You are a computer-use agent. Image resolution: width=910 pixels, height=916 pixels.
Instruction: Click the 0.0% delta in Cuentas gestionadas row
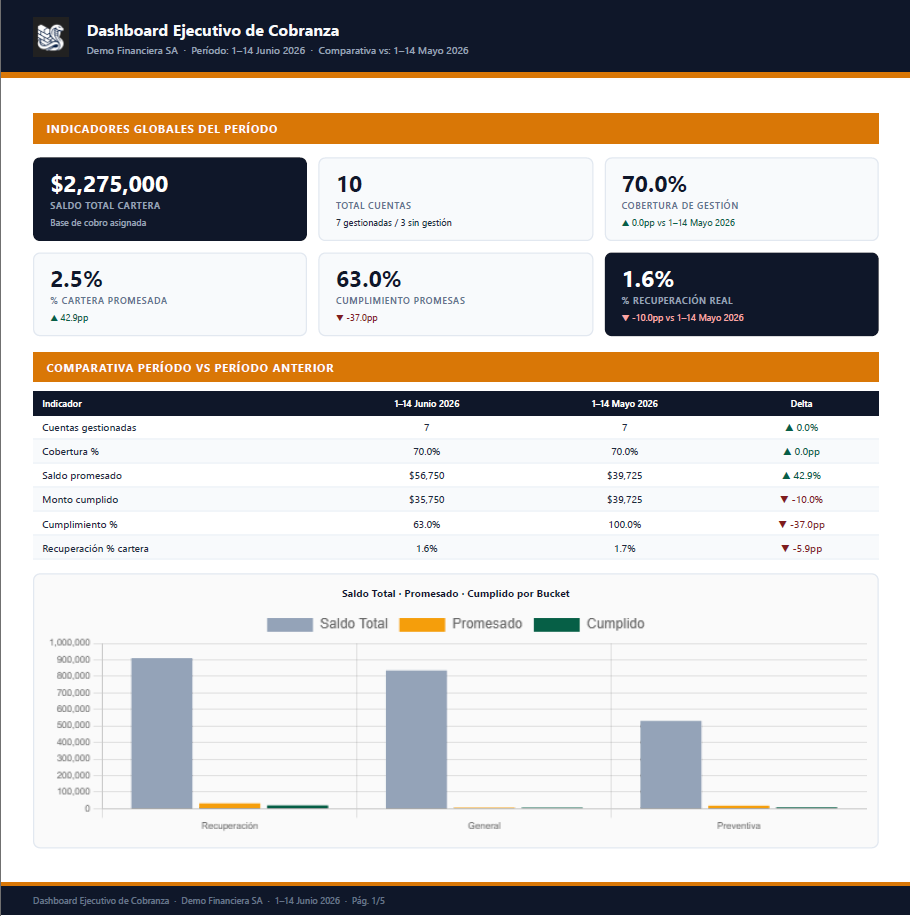click(801, 428)
